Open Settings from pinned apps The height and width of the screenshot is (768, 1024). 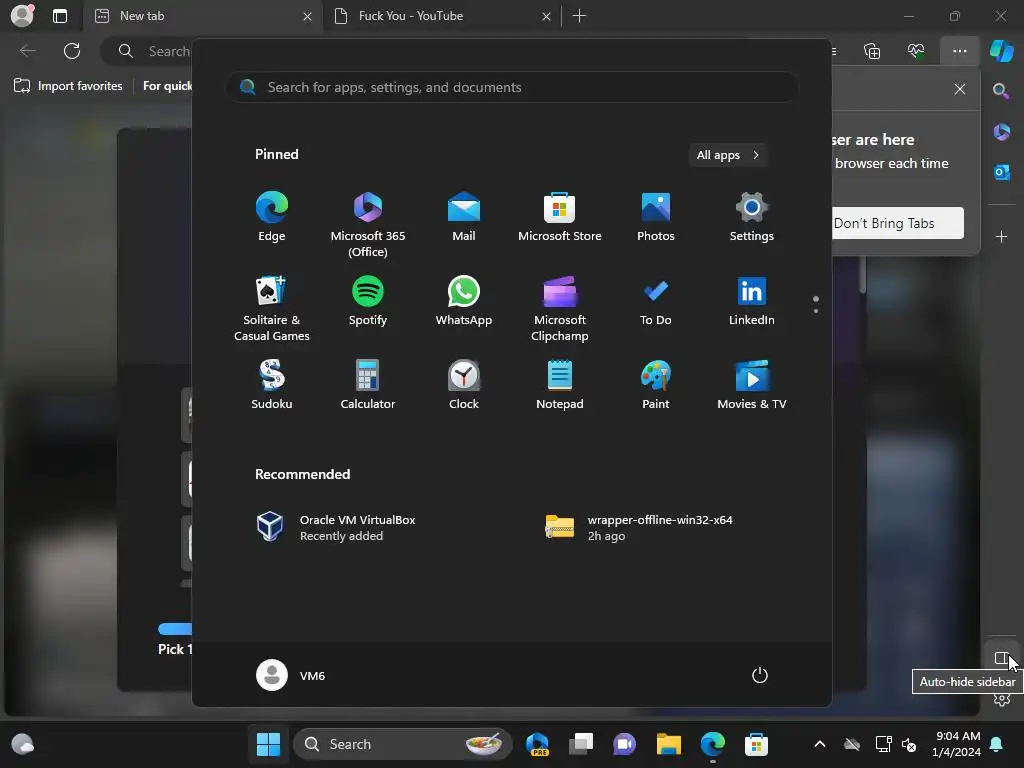pyautogui.click(x=752, y=217)
